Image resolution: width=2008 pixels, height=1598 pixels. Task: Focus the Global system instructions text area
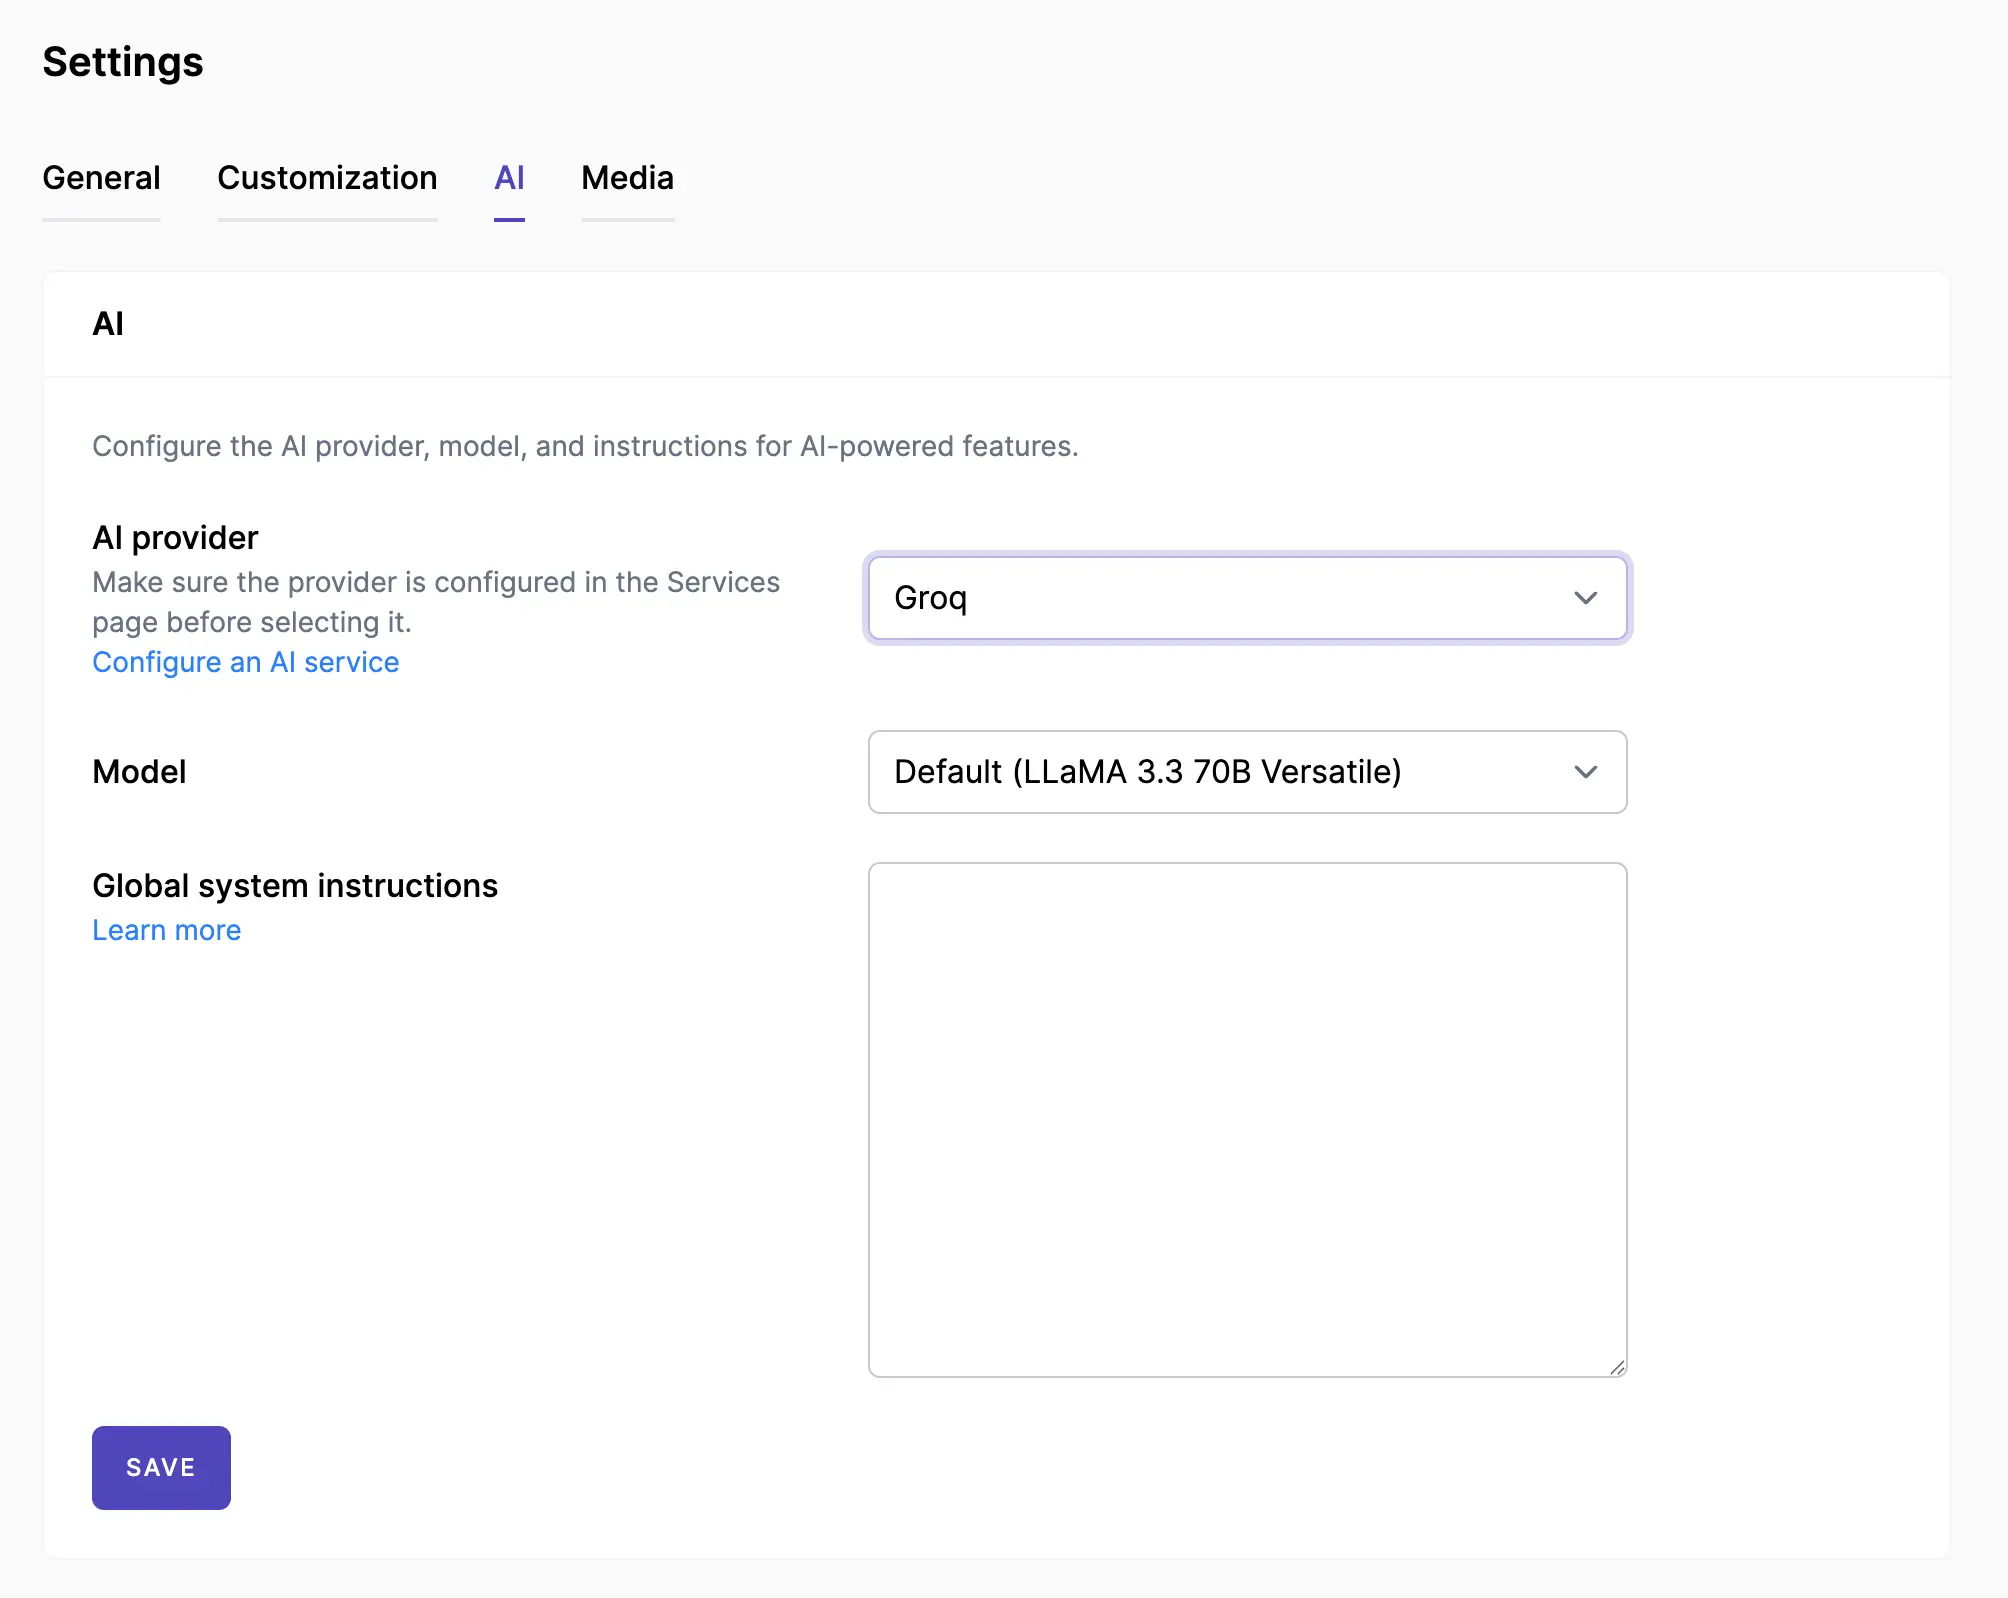click(x=1246, y=1118)
